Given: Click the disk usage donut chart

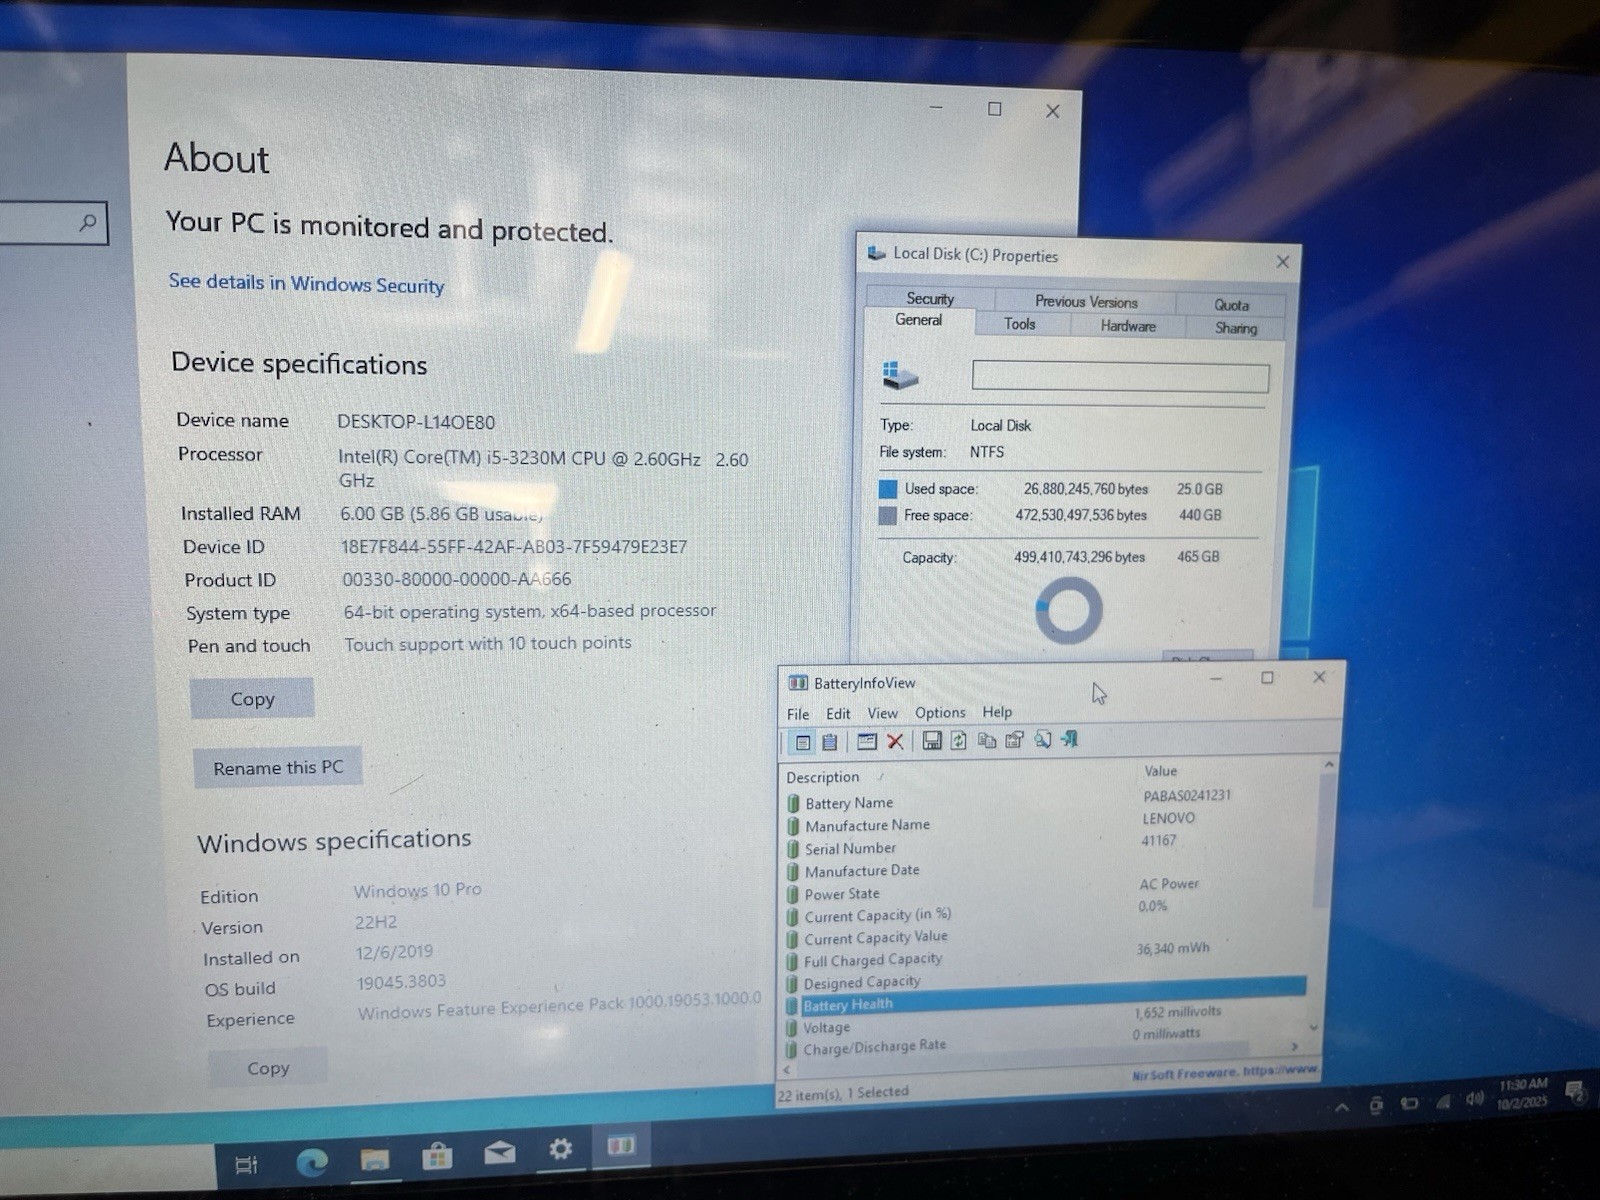Looking at the screenshot, I should click(x=1069, y=610).
